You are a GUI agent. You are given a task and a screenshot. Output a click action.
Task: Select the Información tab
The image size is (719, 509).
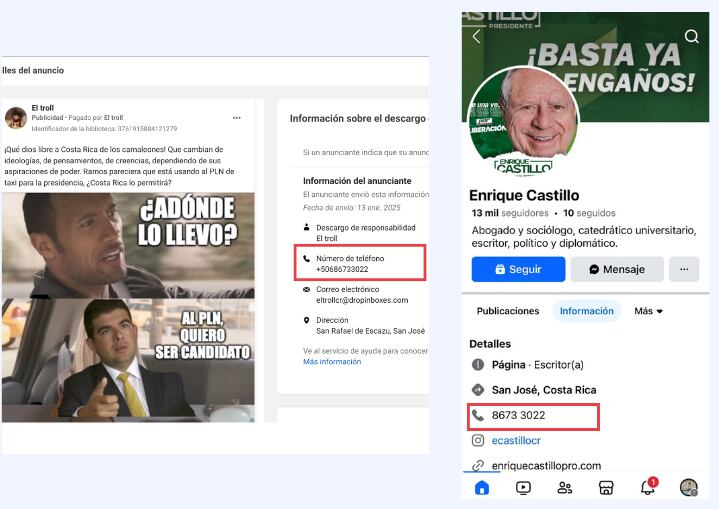point(587,311)
